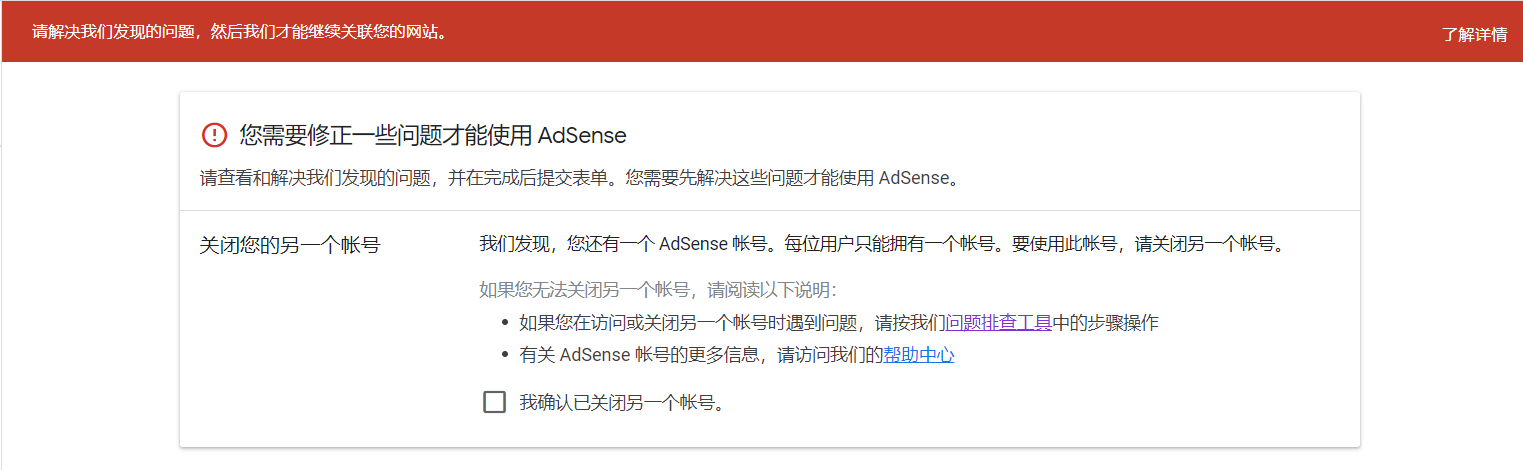Image resolution: width=1523 pixels, height=470 pixels.
Task: Click the label 我确认已关闭另一个帐号。
Action: point(621,403)
